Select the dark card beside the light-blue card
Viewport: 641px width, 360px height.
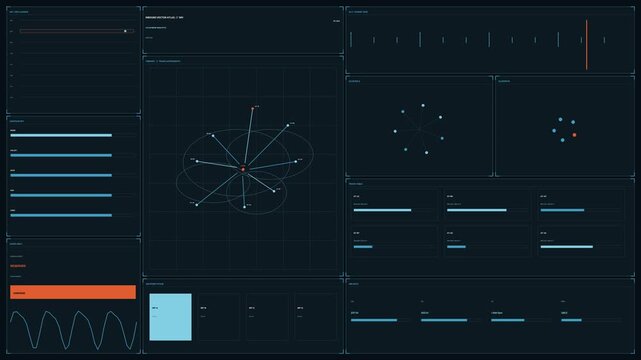point(219,317)
